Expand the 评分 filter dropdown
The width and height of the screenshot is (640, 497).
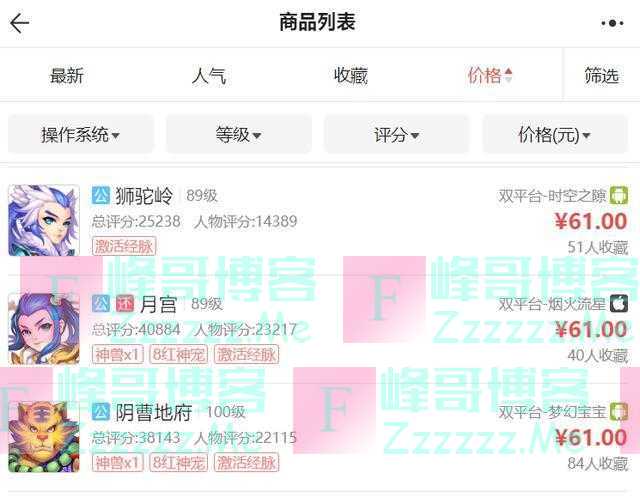(396, 134)
